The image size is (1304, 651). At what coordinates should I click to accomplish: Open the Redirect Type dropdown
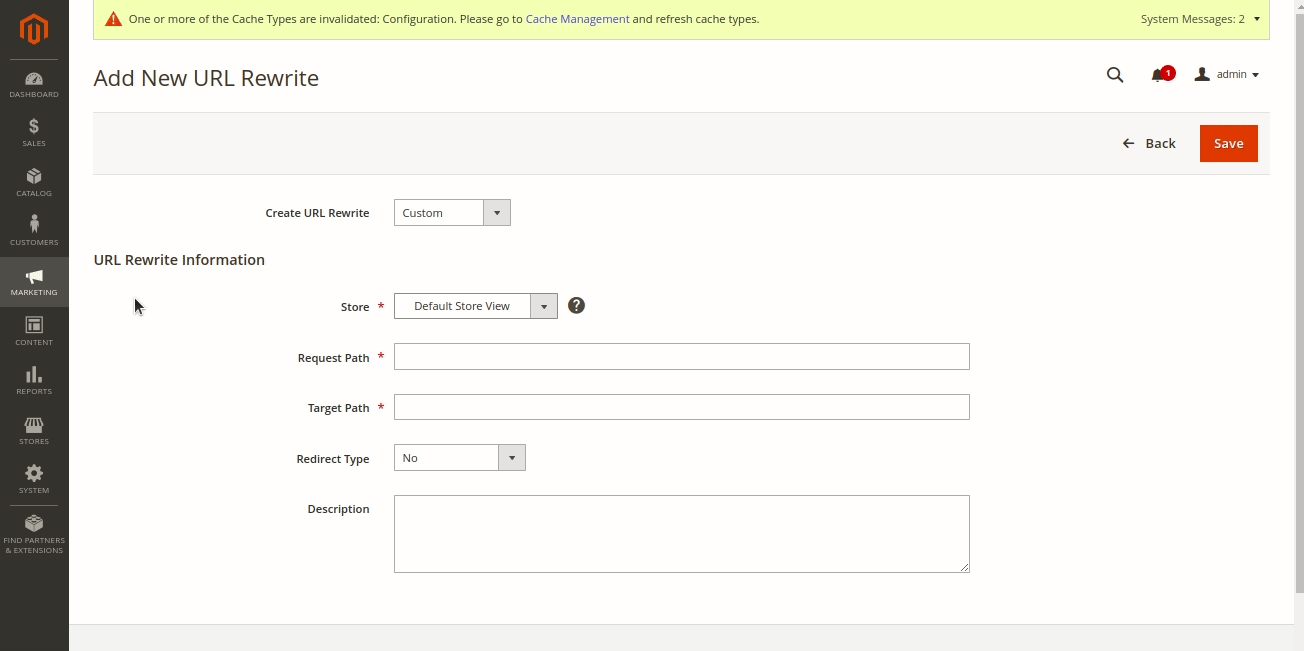(x=460, y=458)
